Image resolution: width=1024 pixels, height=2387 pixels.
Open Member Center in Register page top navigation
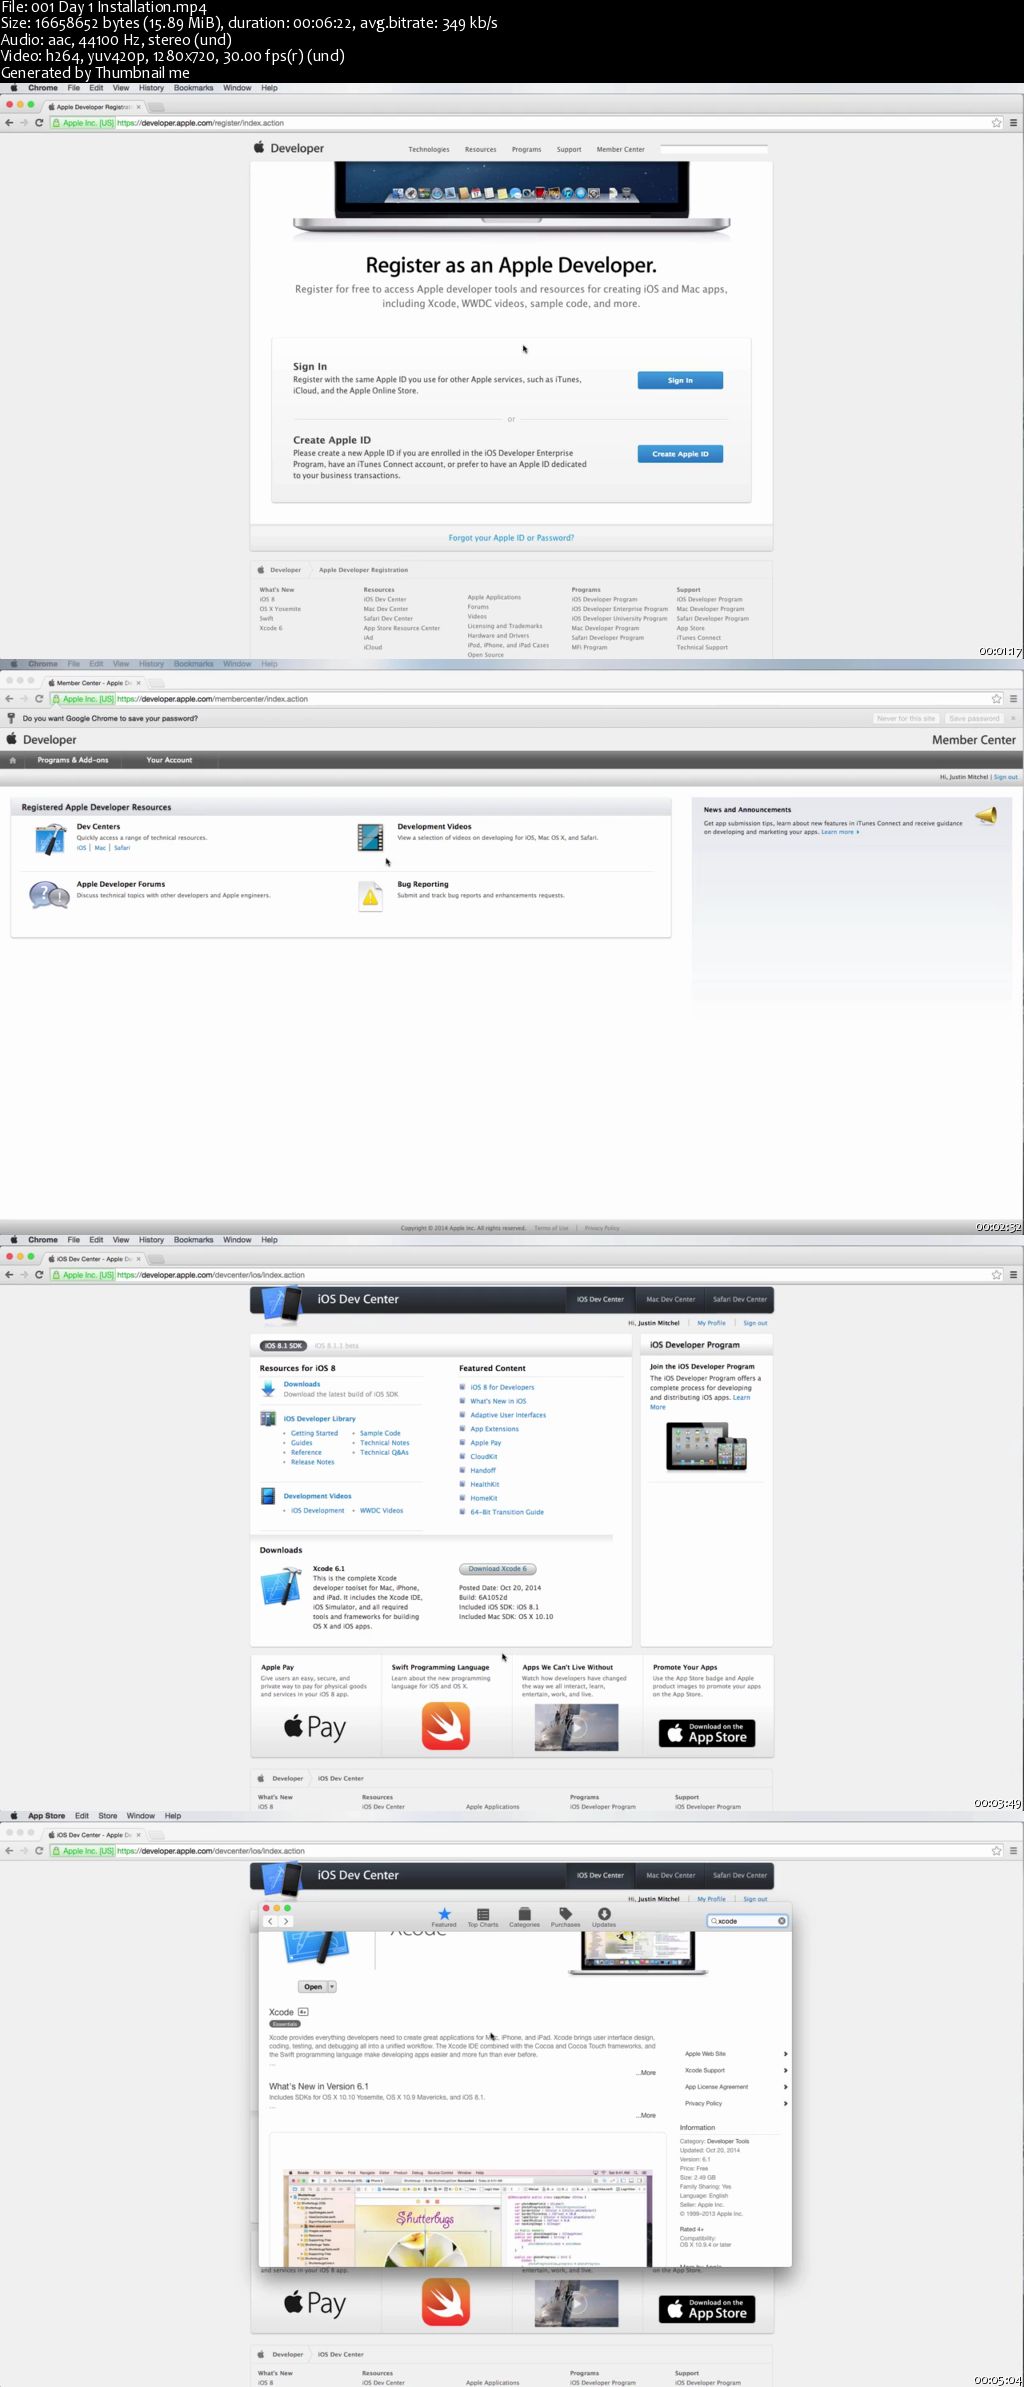(621, 149)
